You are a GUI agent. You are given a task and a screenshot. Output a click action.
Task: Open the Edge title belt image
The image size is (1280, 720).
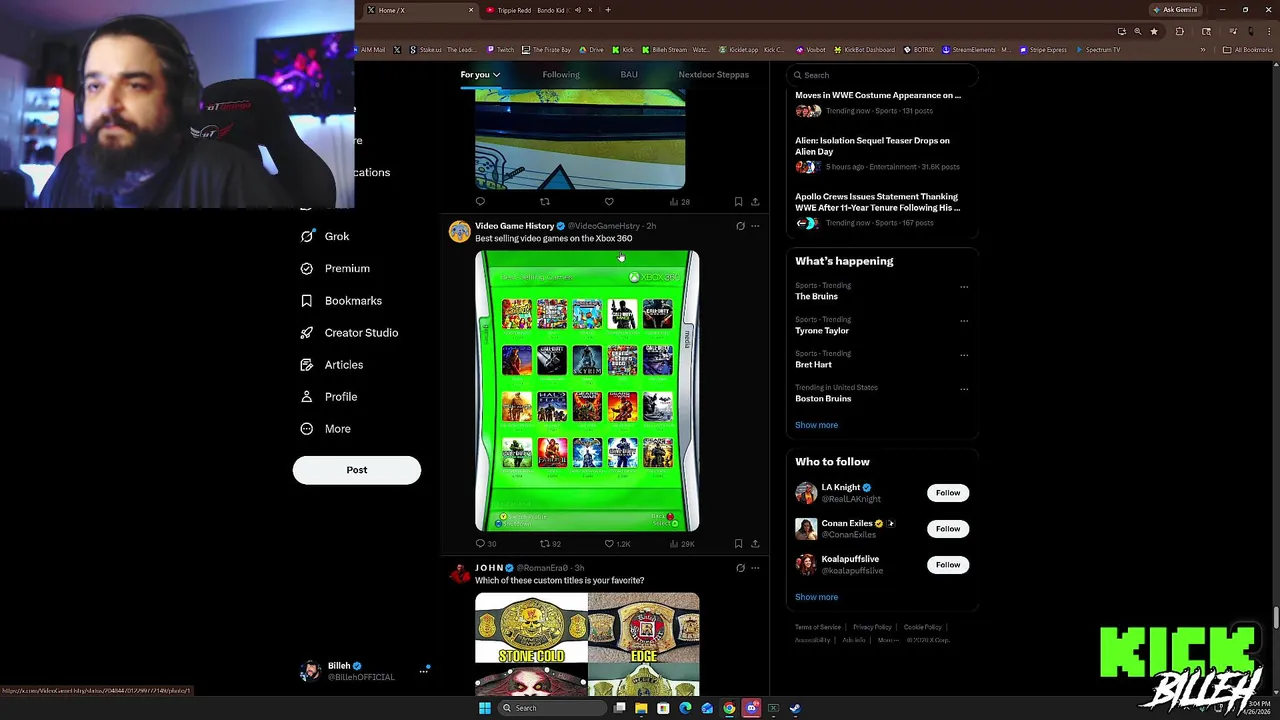coord(644,628)
